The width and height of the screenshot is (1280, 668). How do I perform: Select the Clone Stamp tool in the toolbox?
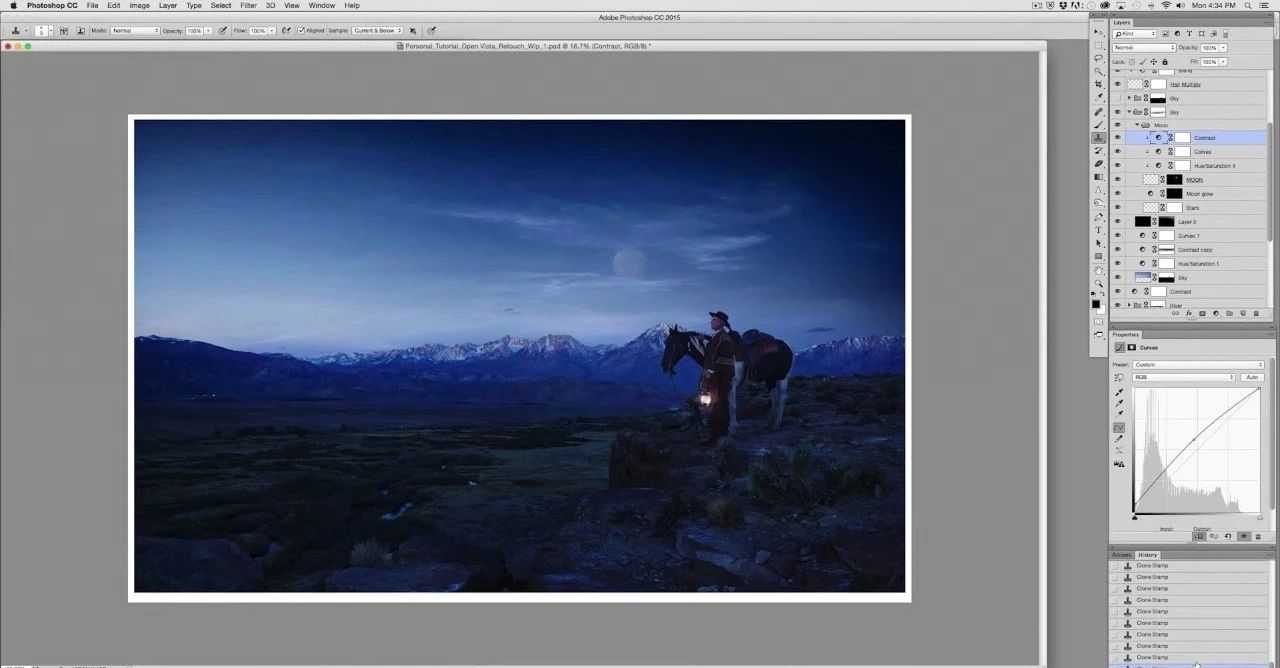click(x=1099, y=138)
